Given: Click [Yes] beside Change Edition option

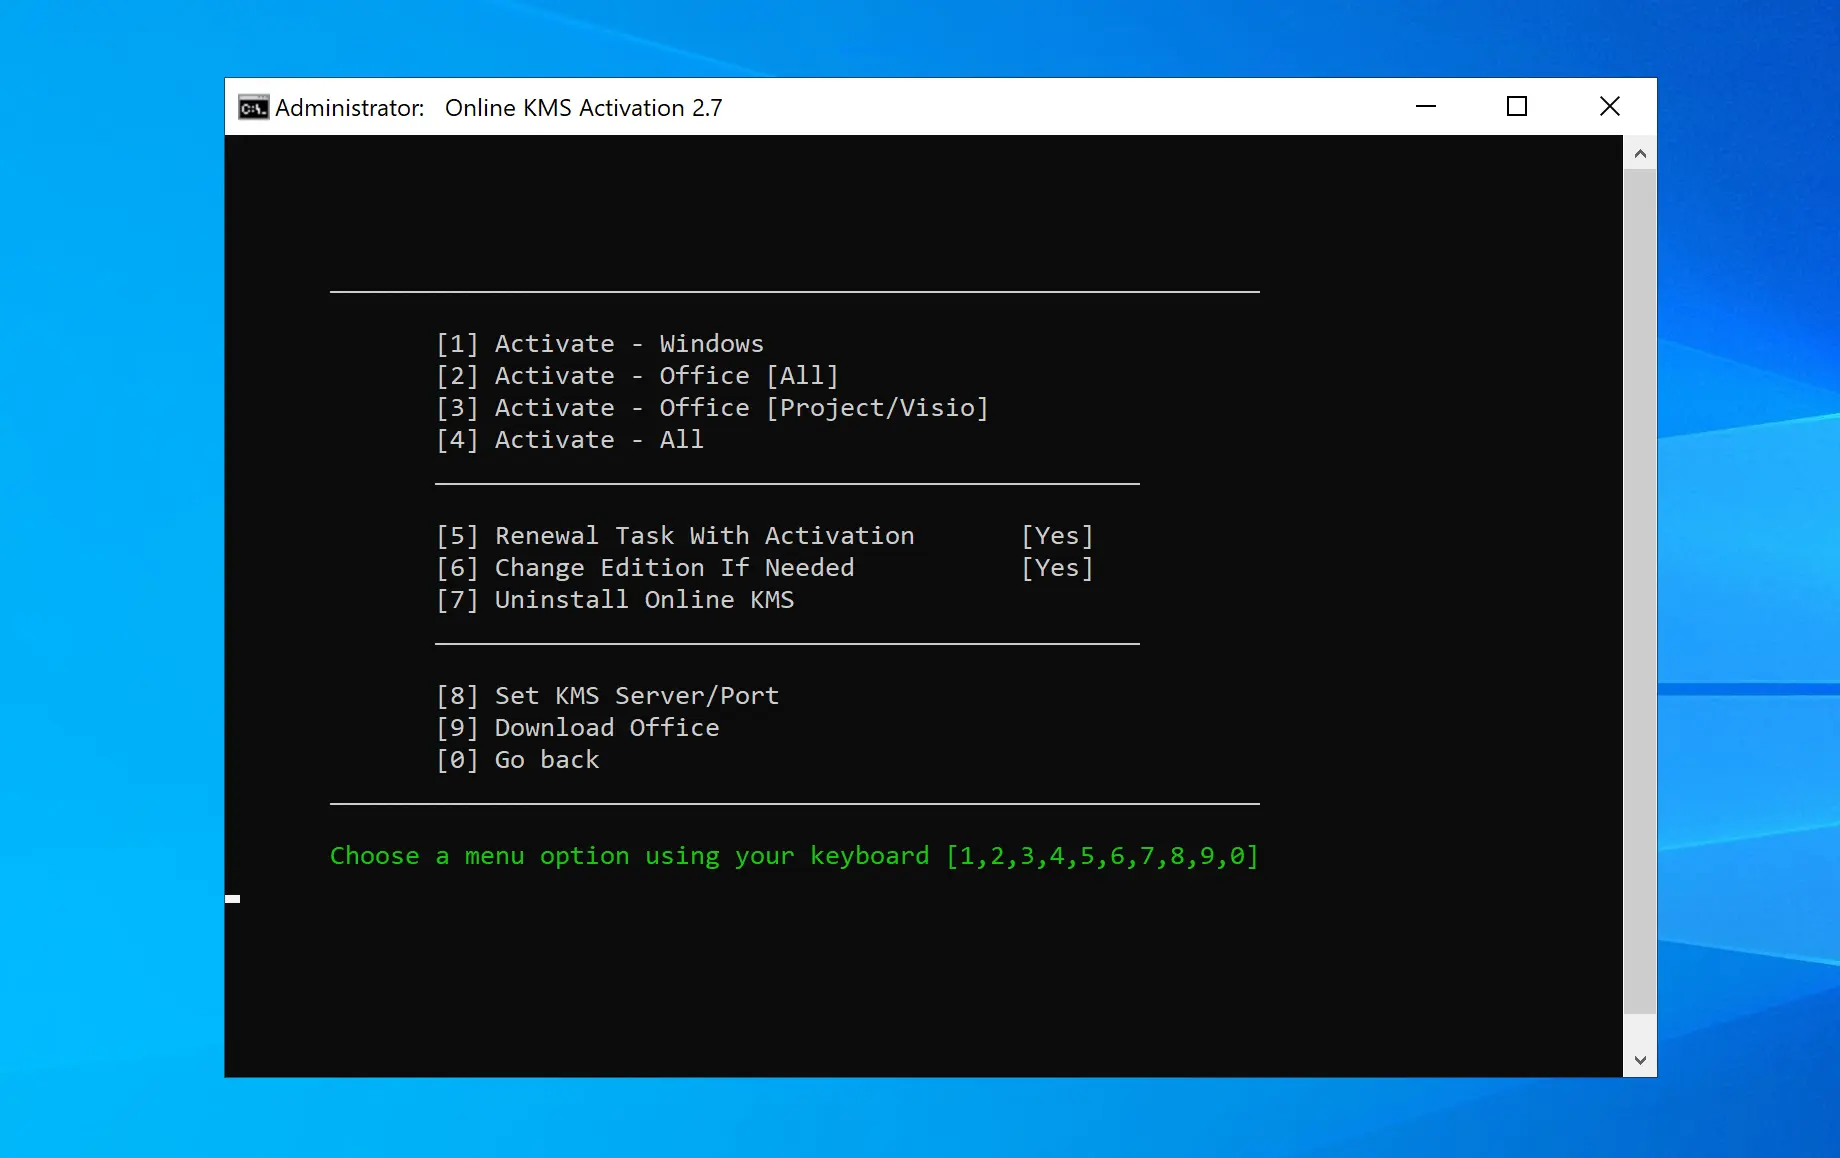Looking at the screenshot, I should [1057, 568].
